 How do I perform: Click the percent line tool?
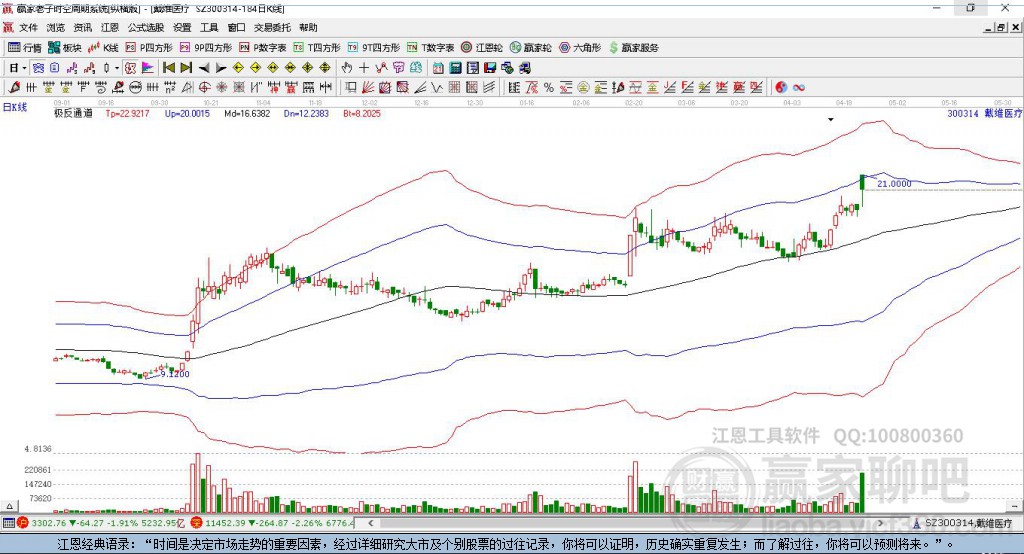(549, 88)
